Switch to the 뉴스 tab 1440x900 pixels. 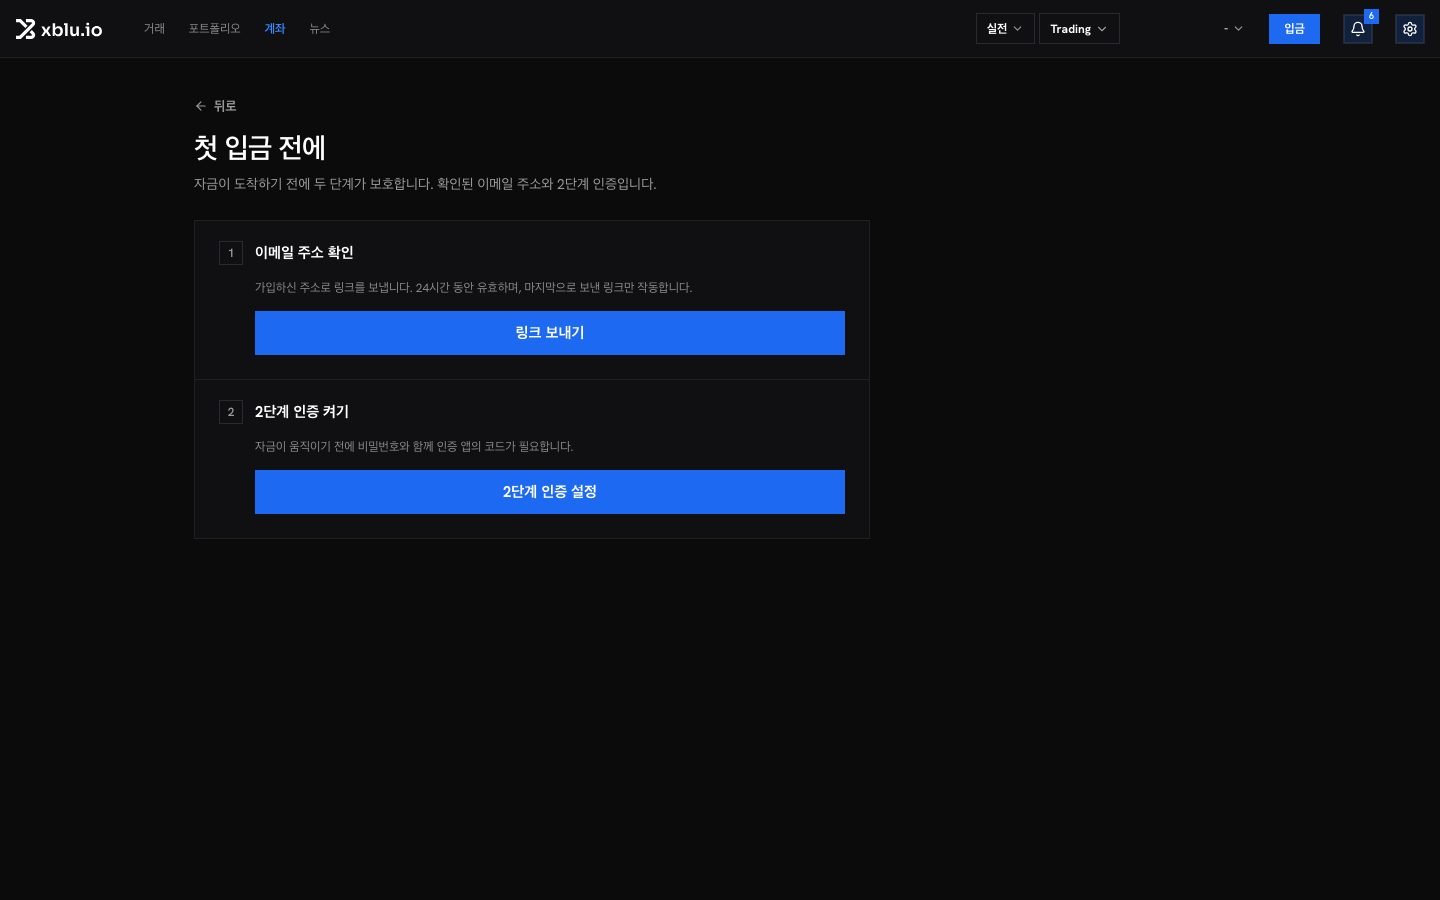coord(320,29)
